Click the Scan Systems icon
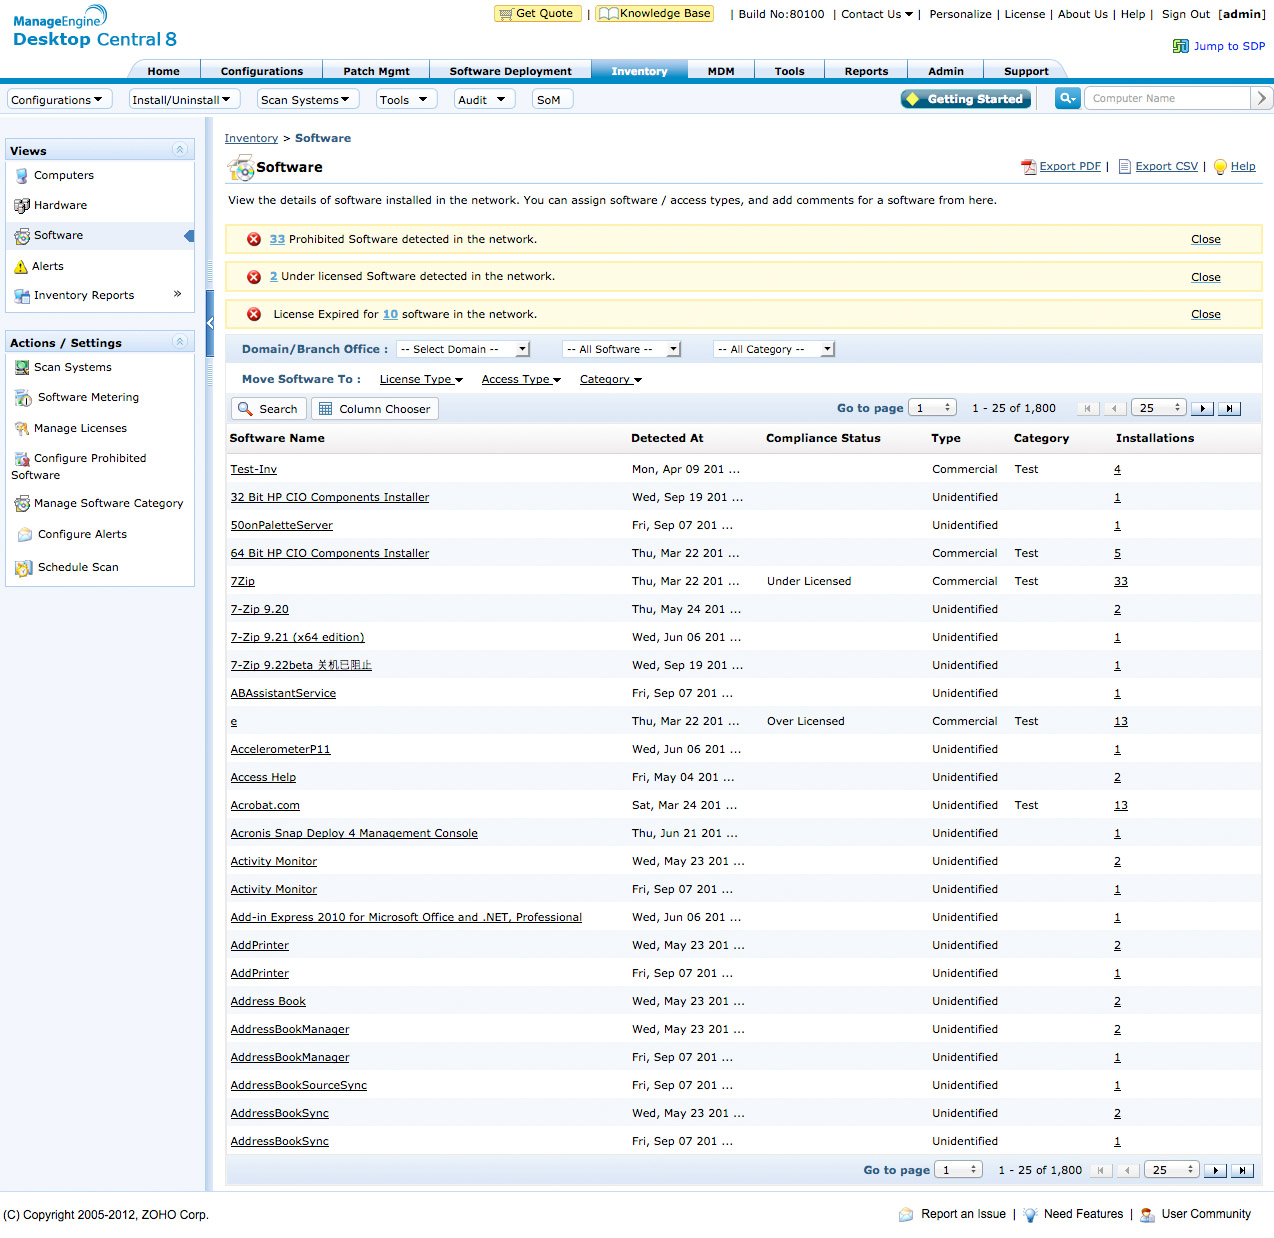Screen dimensions: 1274x1238 click(22, 368)
